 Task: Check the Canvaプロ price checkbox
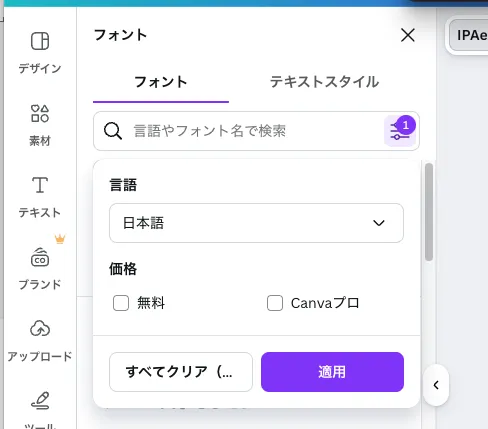[x=275, y=303]
